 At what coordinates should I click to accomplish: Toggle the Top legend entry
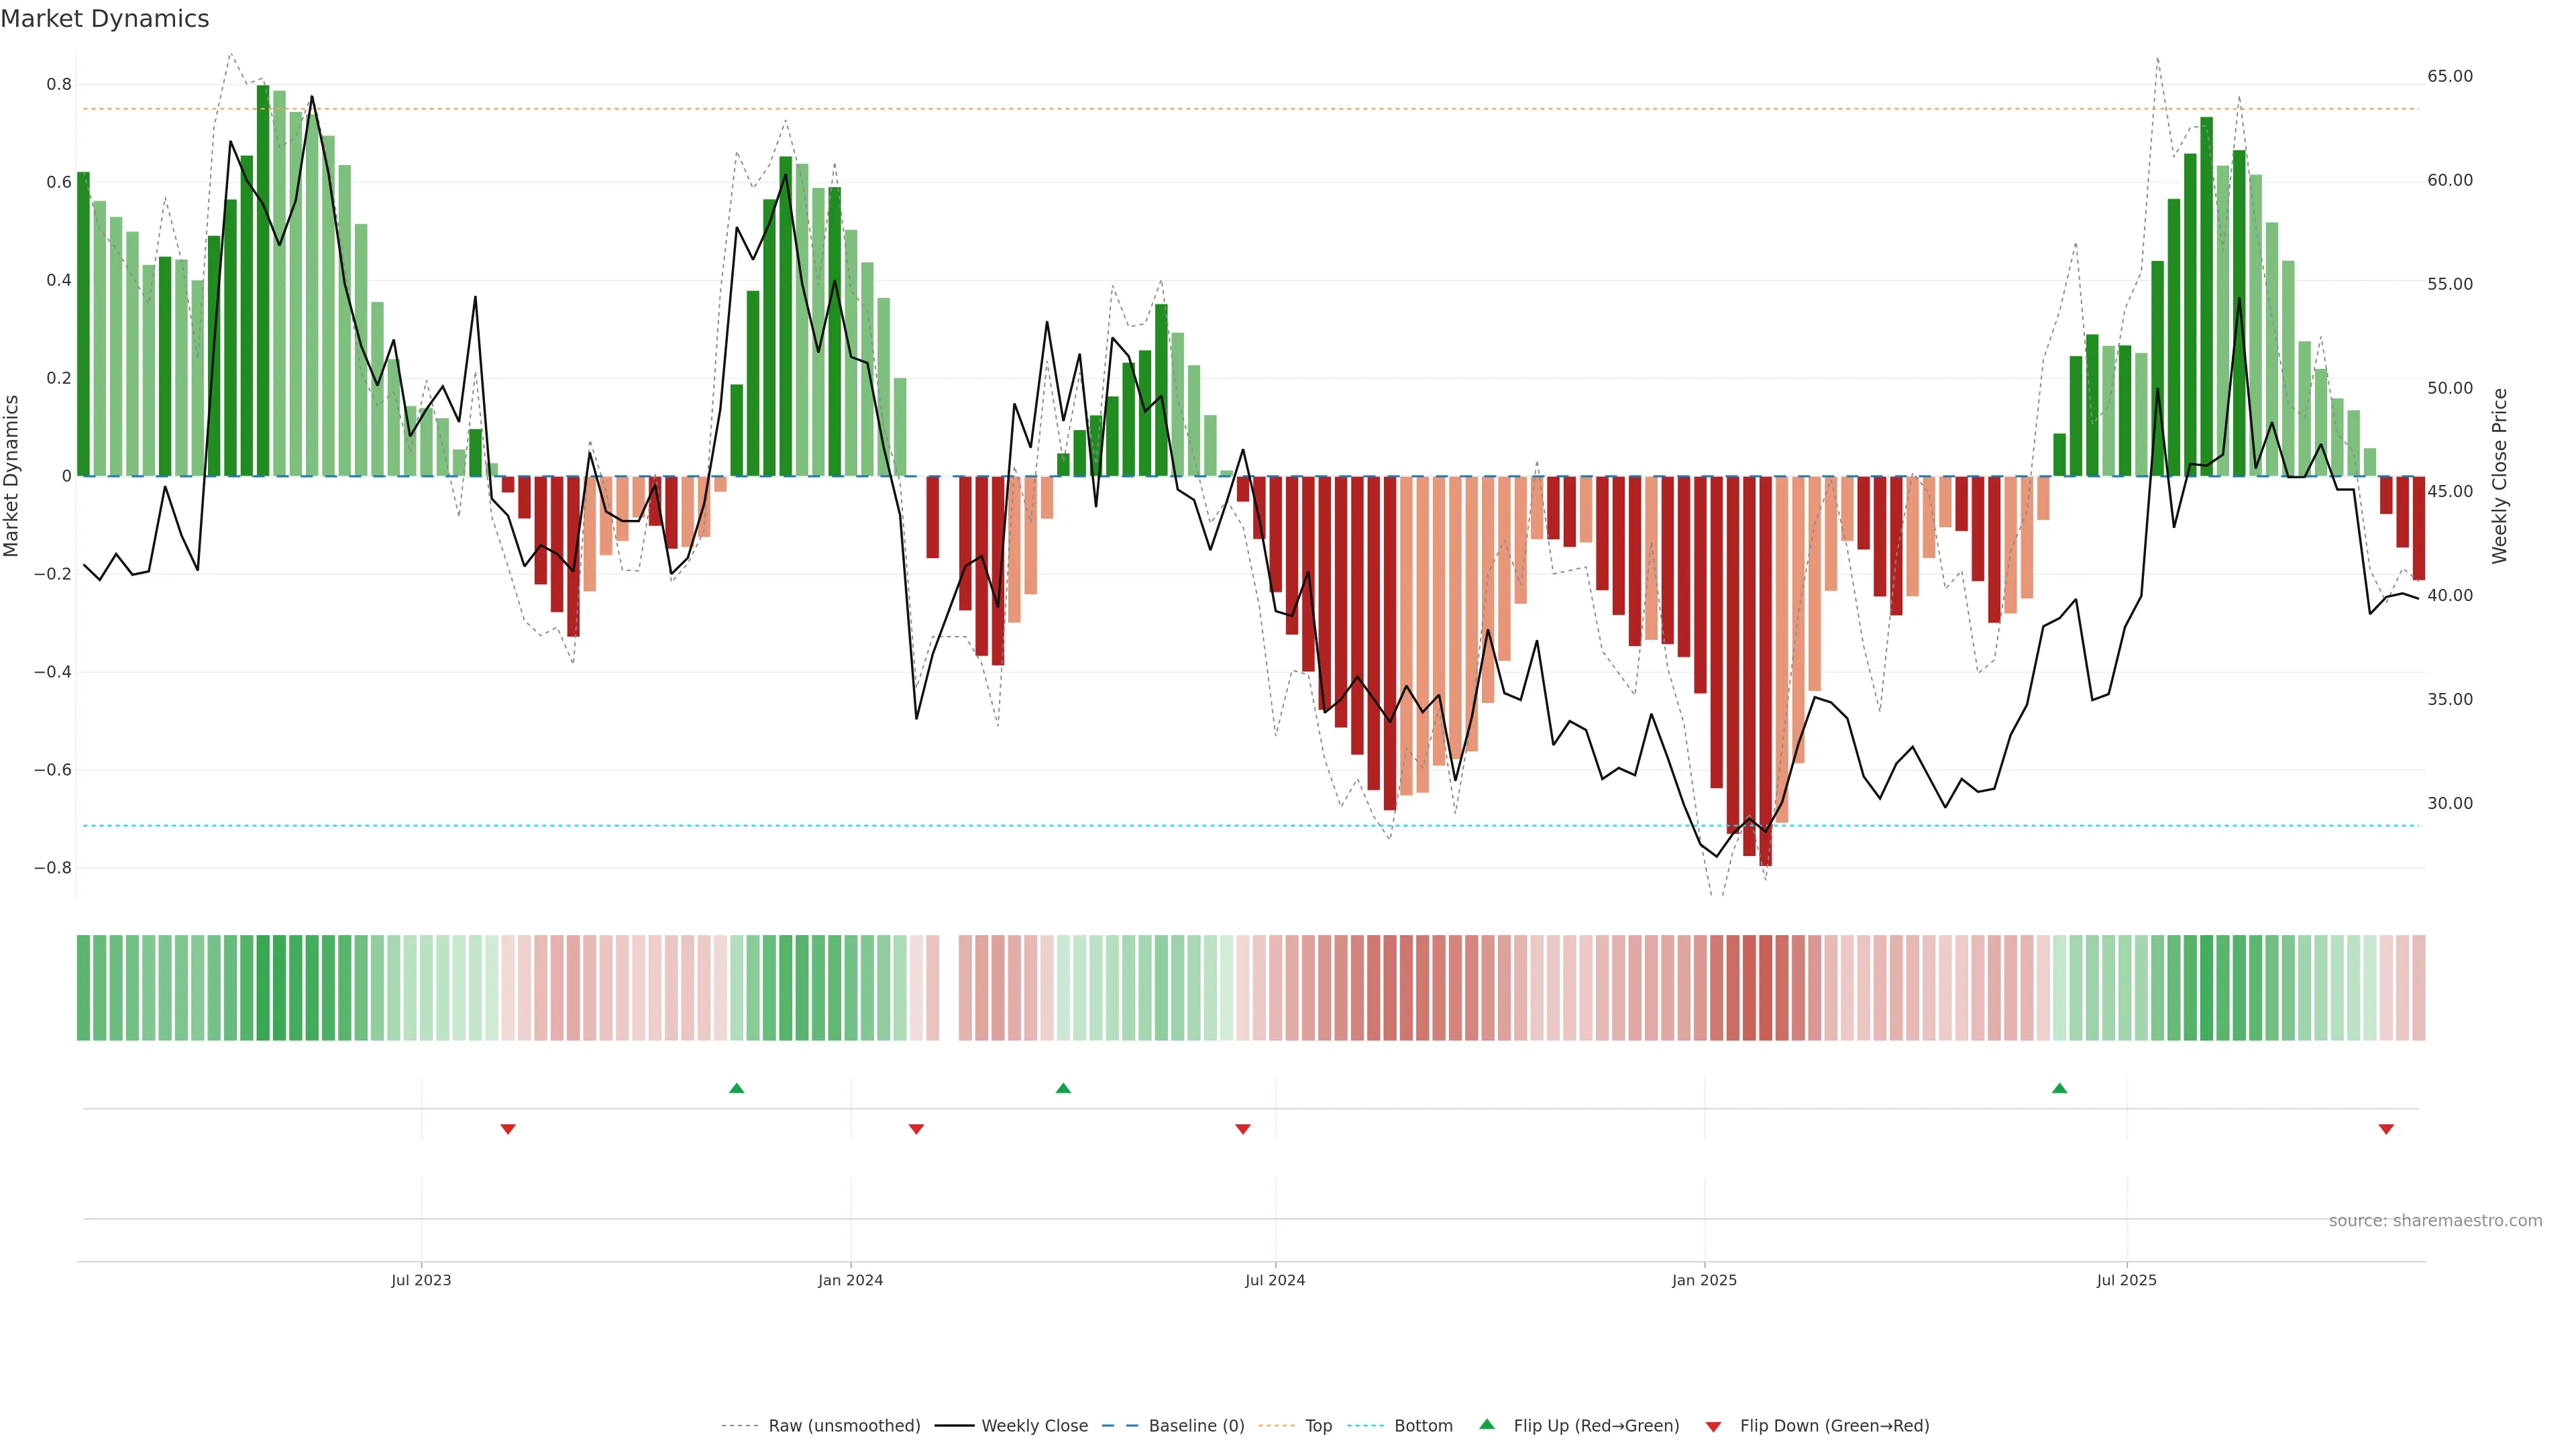coord(1318,1425)
